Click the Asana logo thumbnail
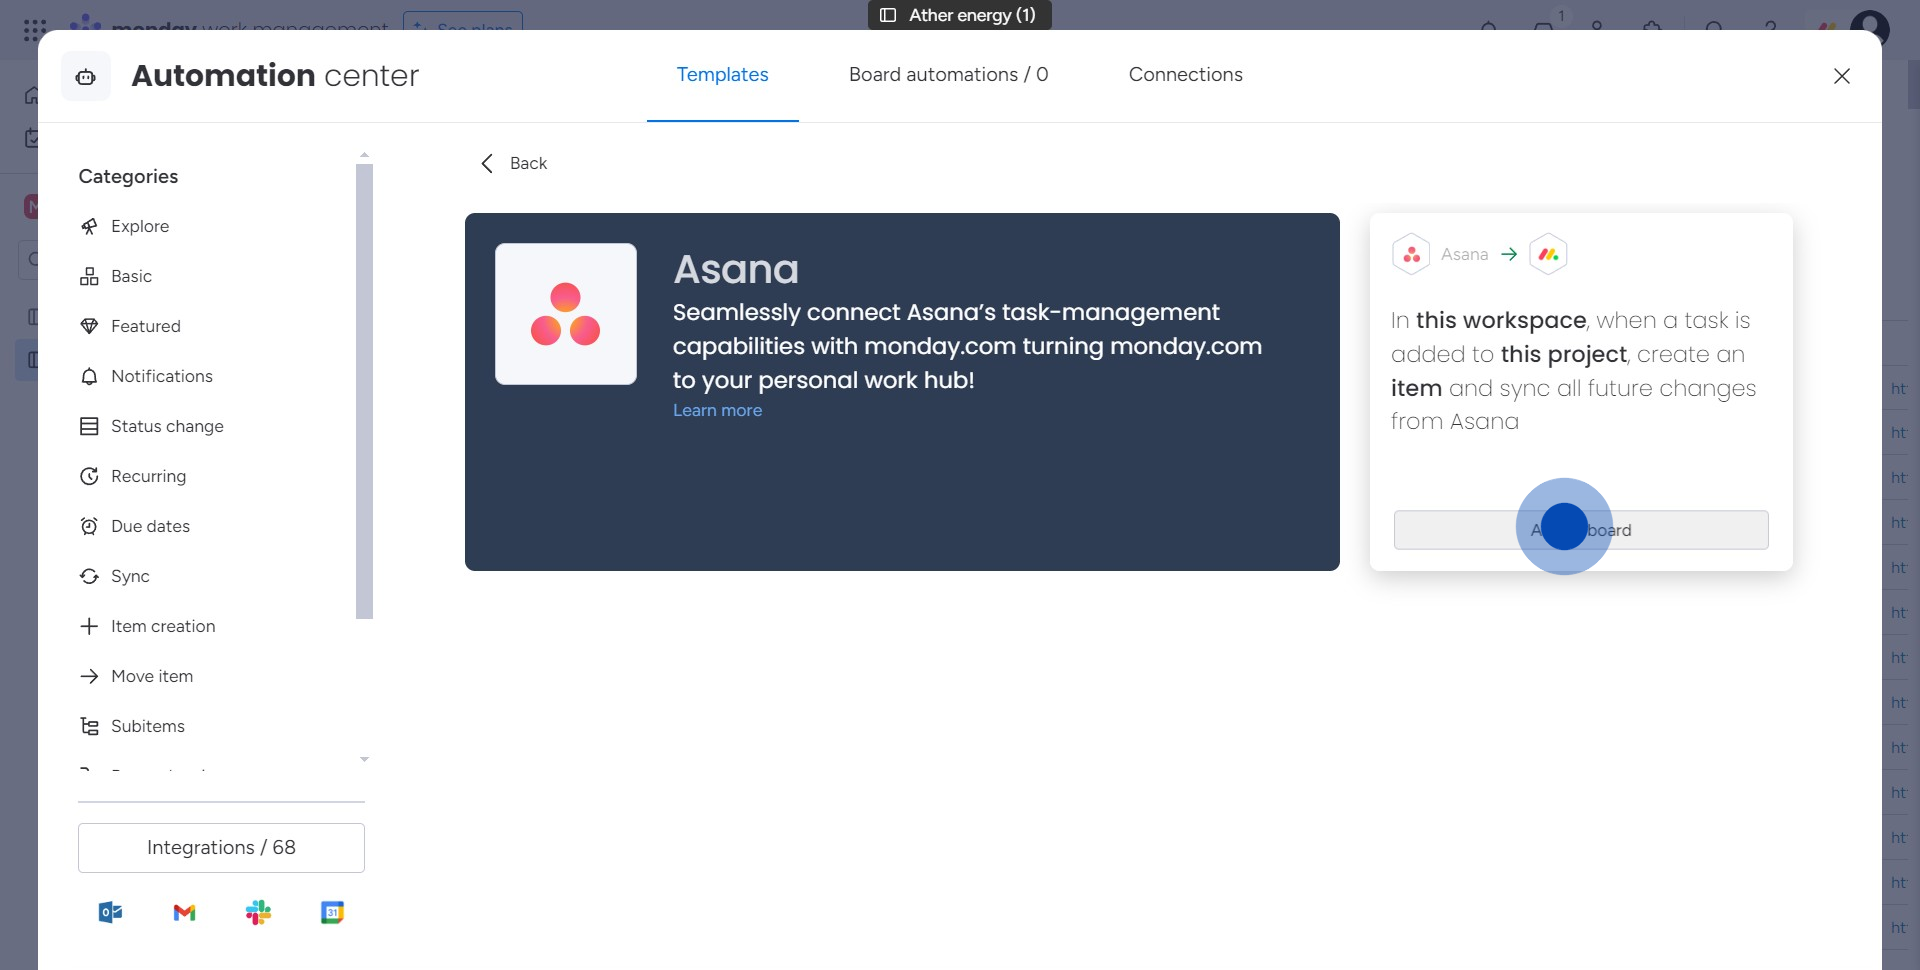 pos(566,314)
